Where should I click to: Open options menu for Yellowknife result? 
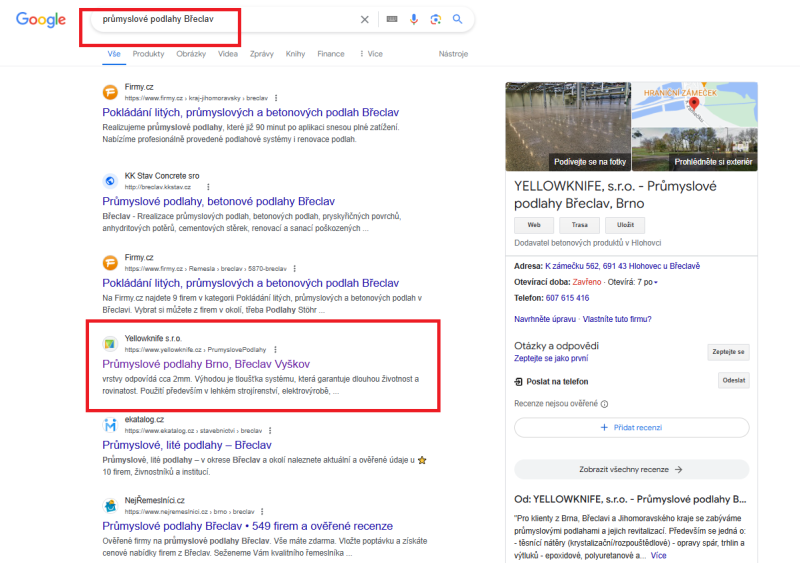(276, 350)
